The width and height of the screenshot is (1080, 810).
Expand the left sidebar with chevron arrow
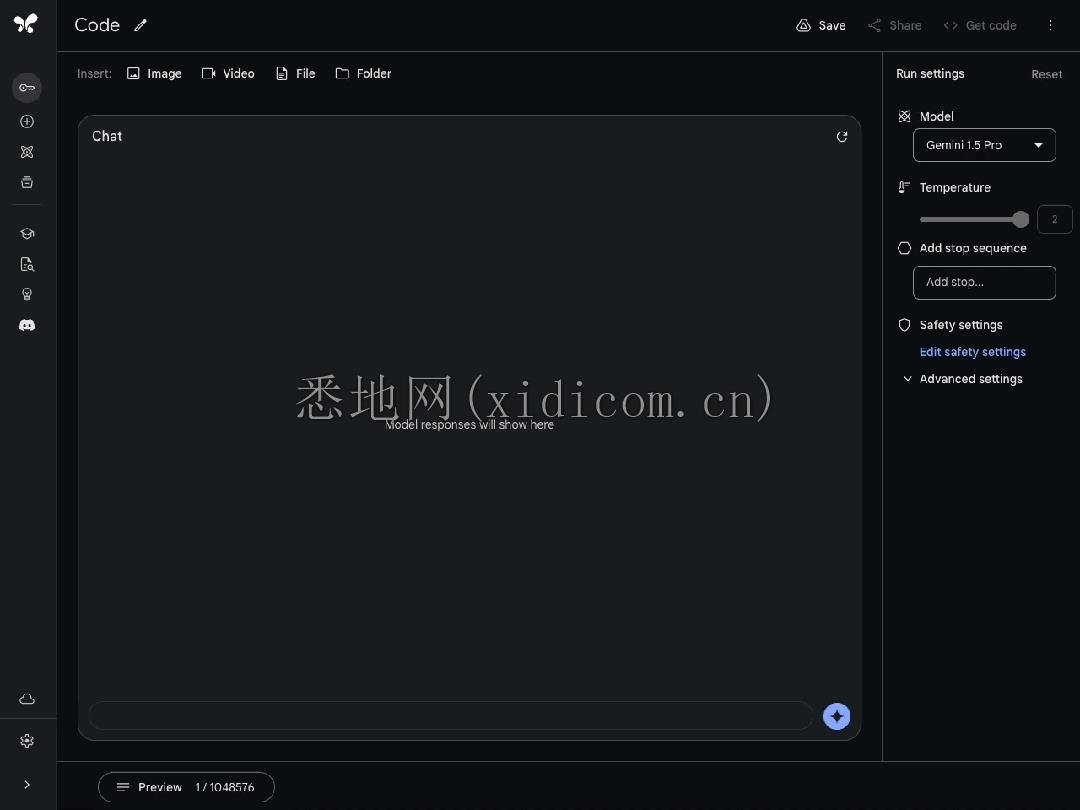[x=27, y=785]
